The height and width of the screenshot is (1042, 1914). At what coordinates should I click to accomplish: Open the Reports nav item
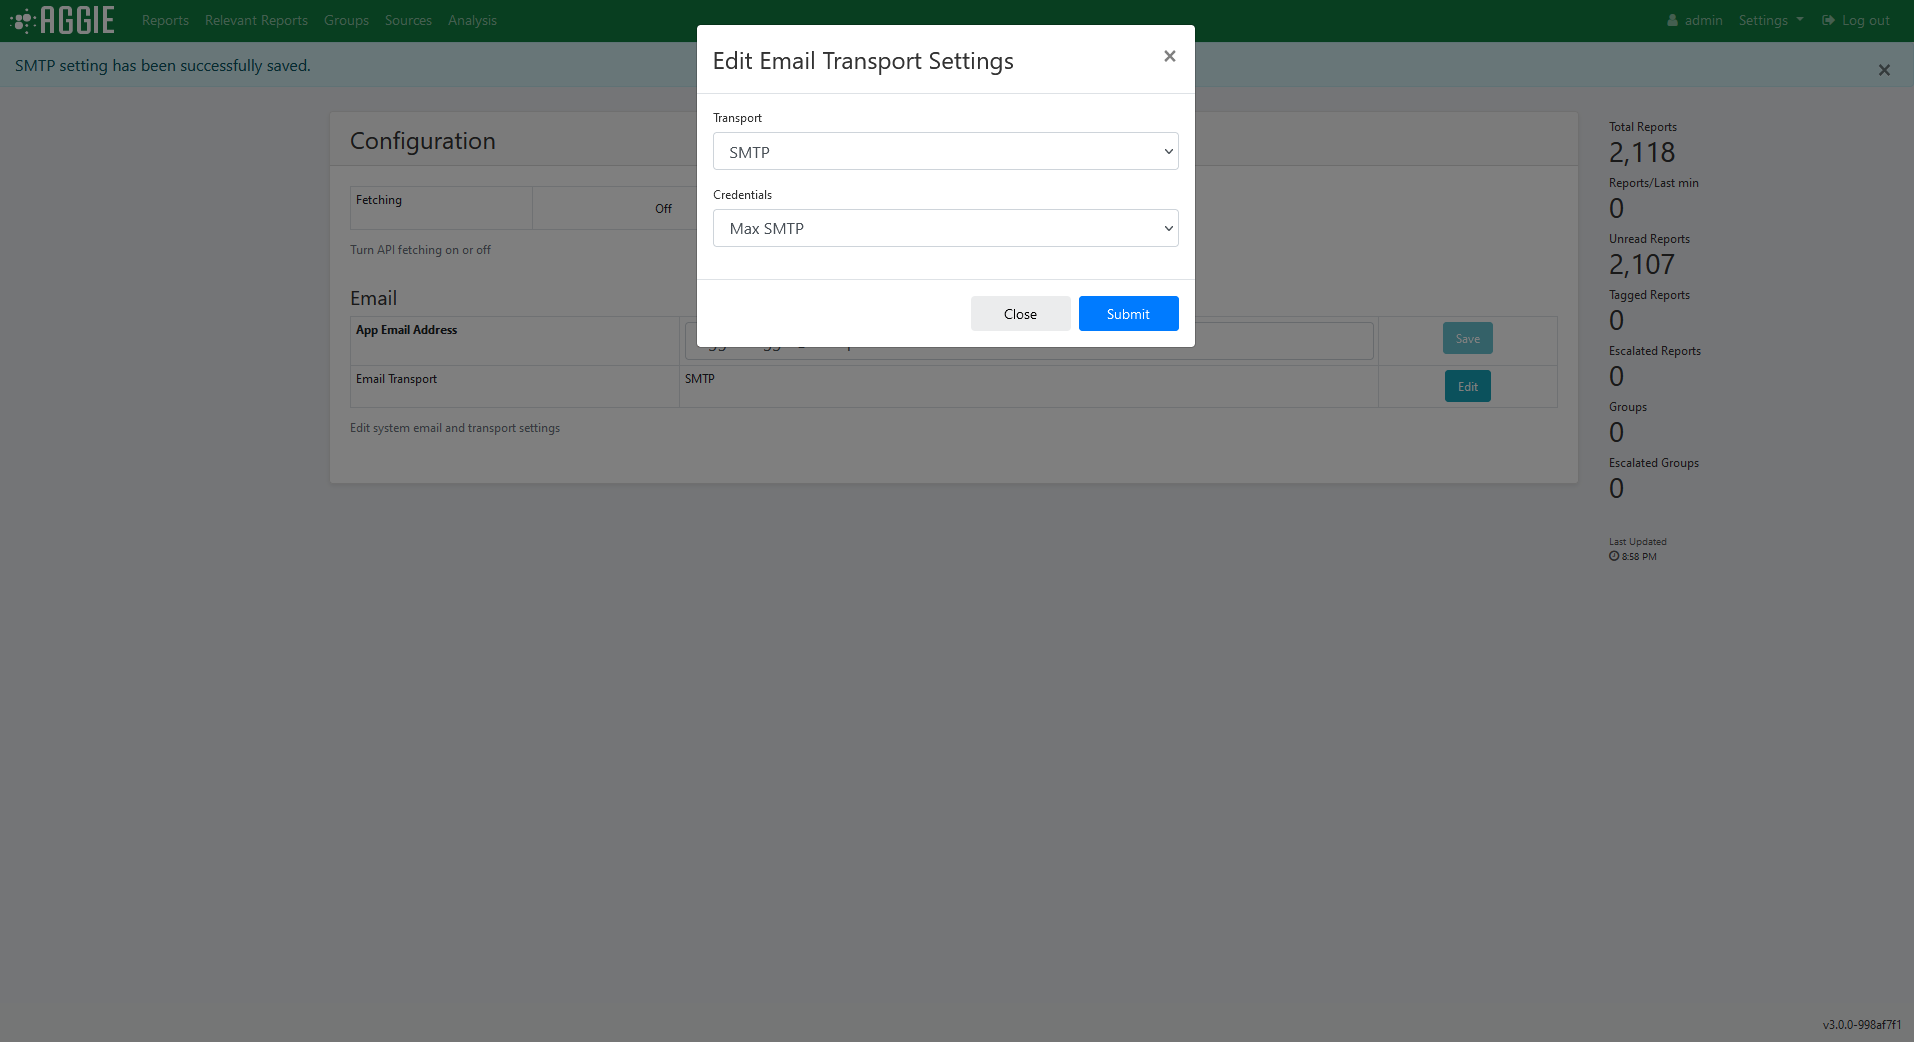click(165, 20)
